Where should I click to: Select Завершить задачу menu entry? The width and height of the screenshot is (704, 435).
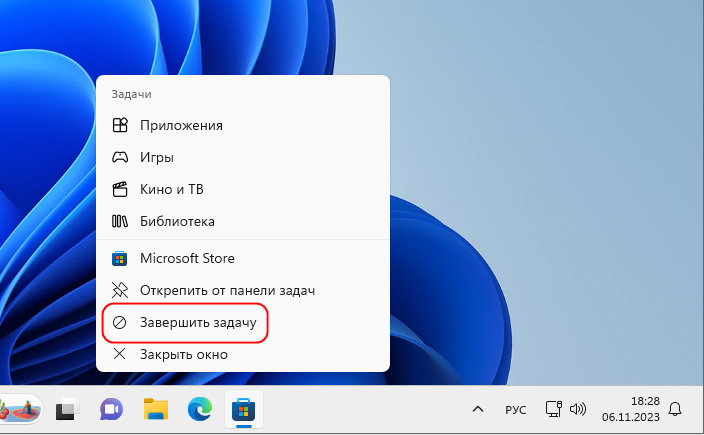(x=242, y=323)
